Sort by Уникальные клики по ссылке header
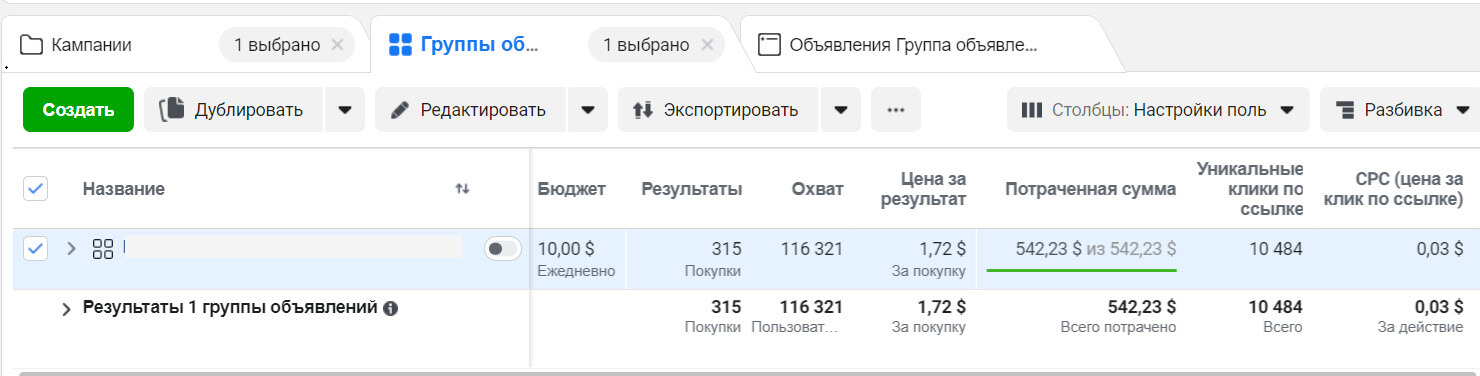This screenshot has height=376, width=1480. 1250,189
